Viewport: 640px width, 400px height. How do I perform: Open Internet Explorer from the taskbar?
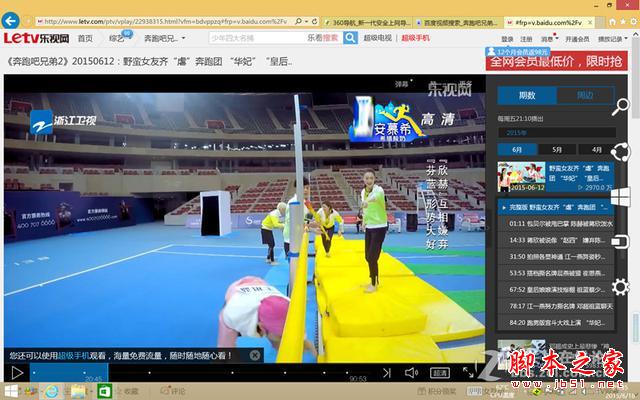point(51,391)
